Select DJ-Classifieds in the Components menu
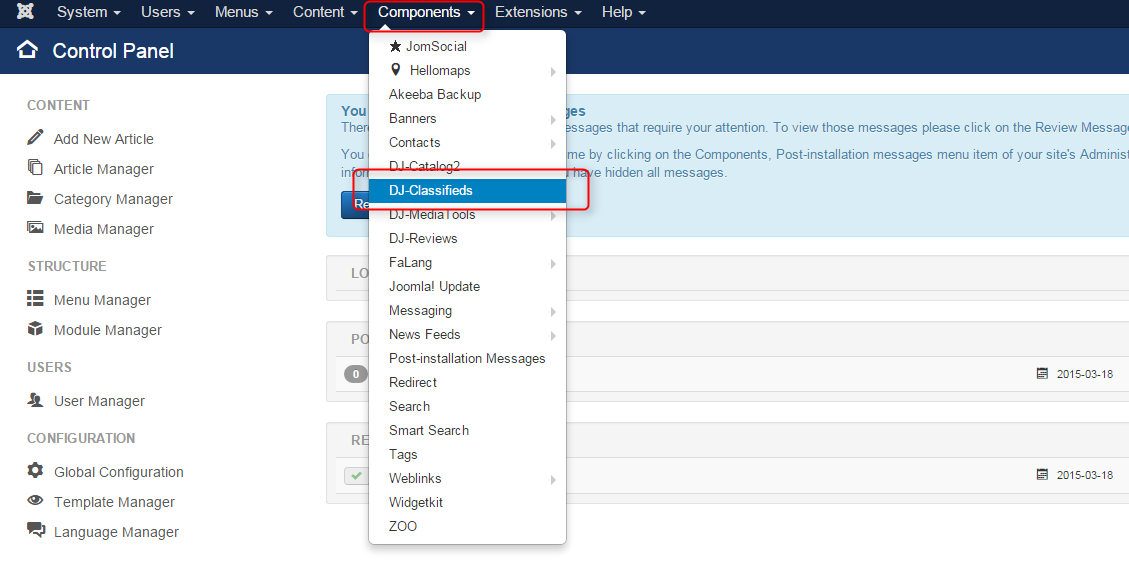 point(467,190)
